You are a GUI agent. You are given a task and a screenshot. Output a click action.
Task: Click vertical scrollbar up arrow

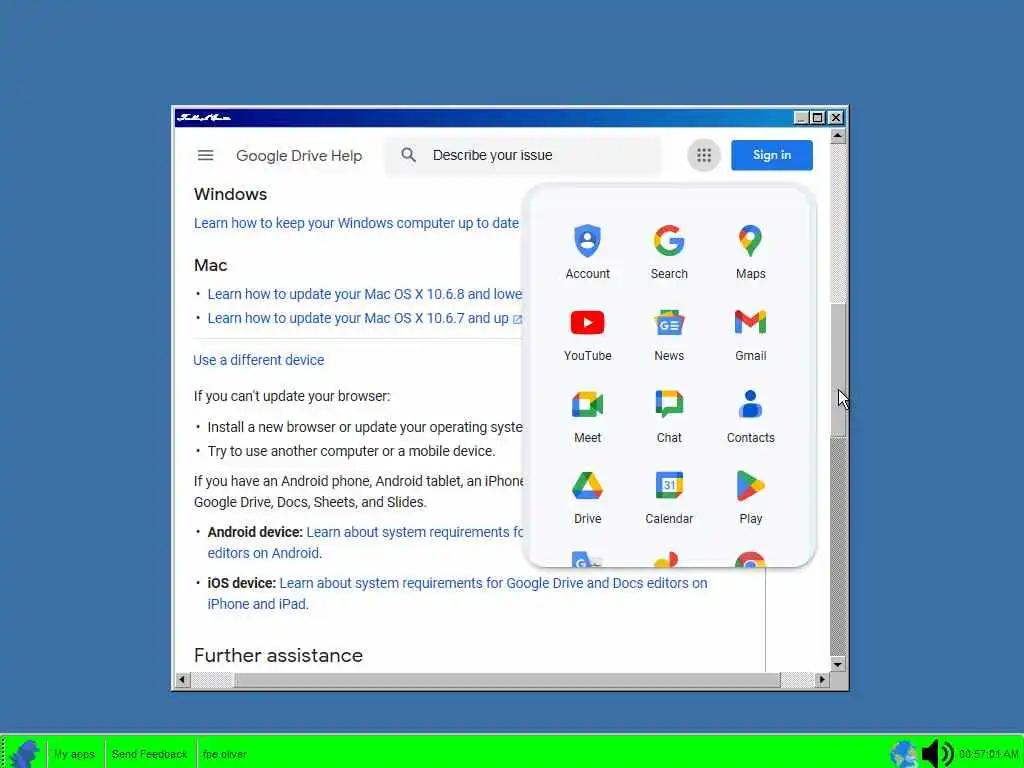[838, 136]
